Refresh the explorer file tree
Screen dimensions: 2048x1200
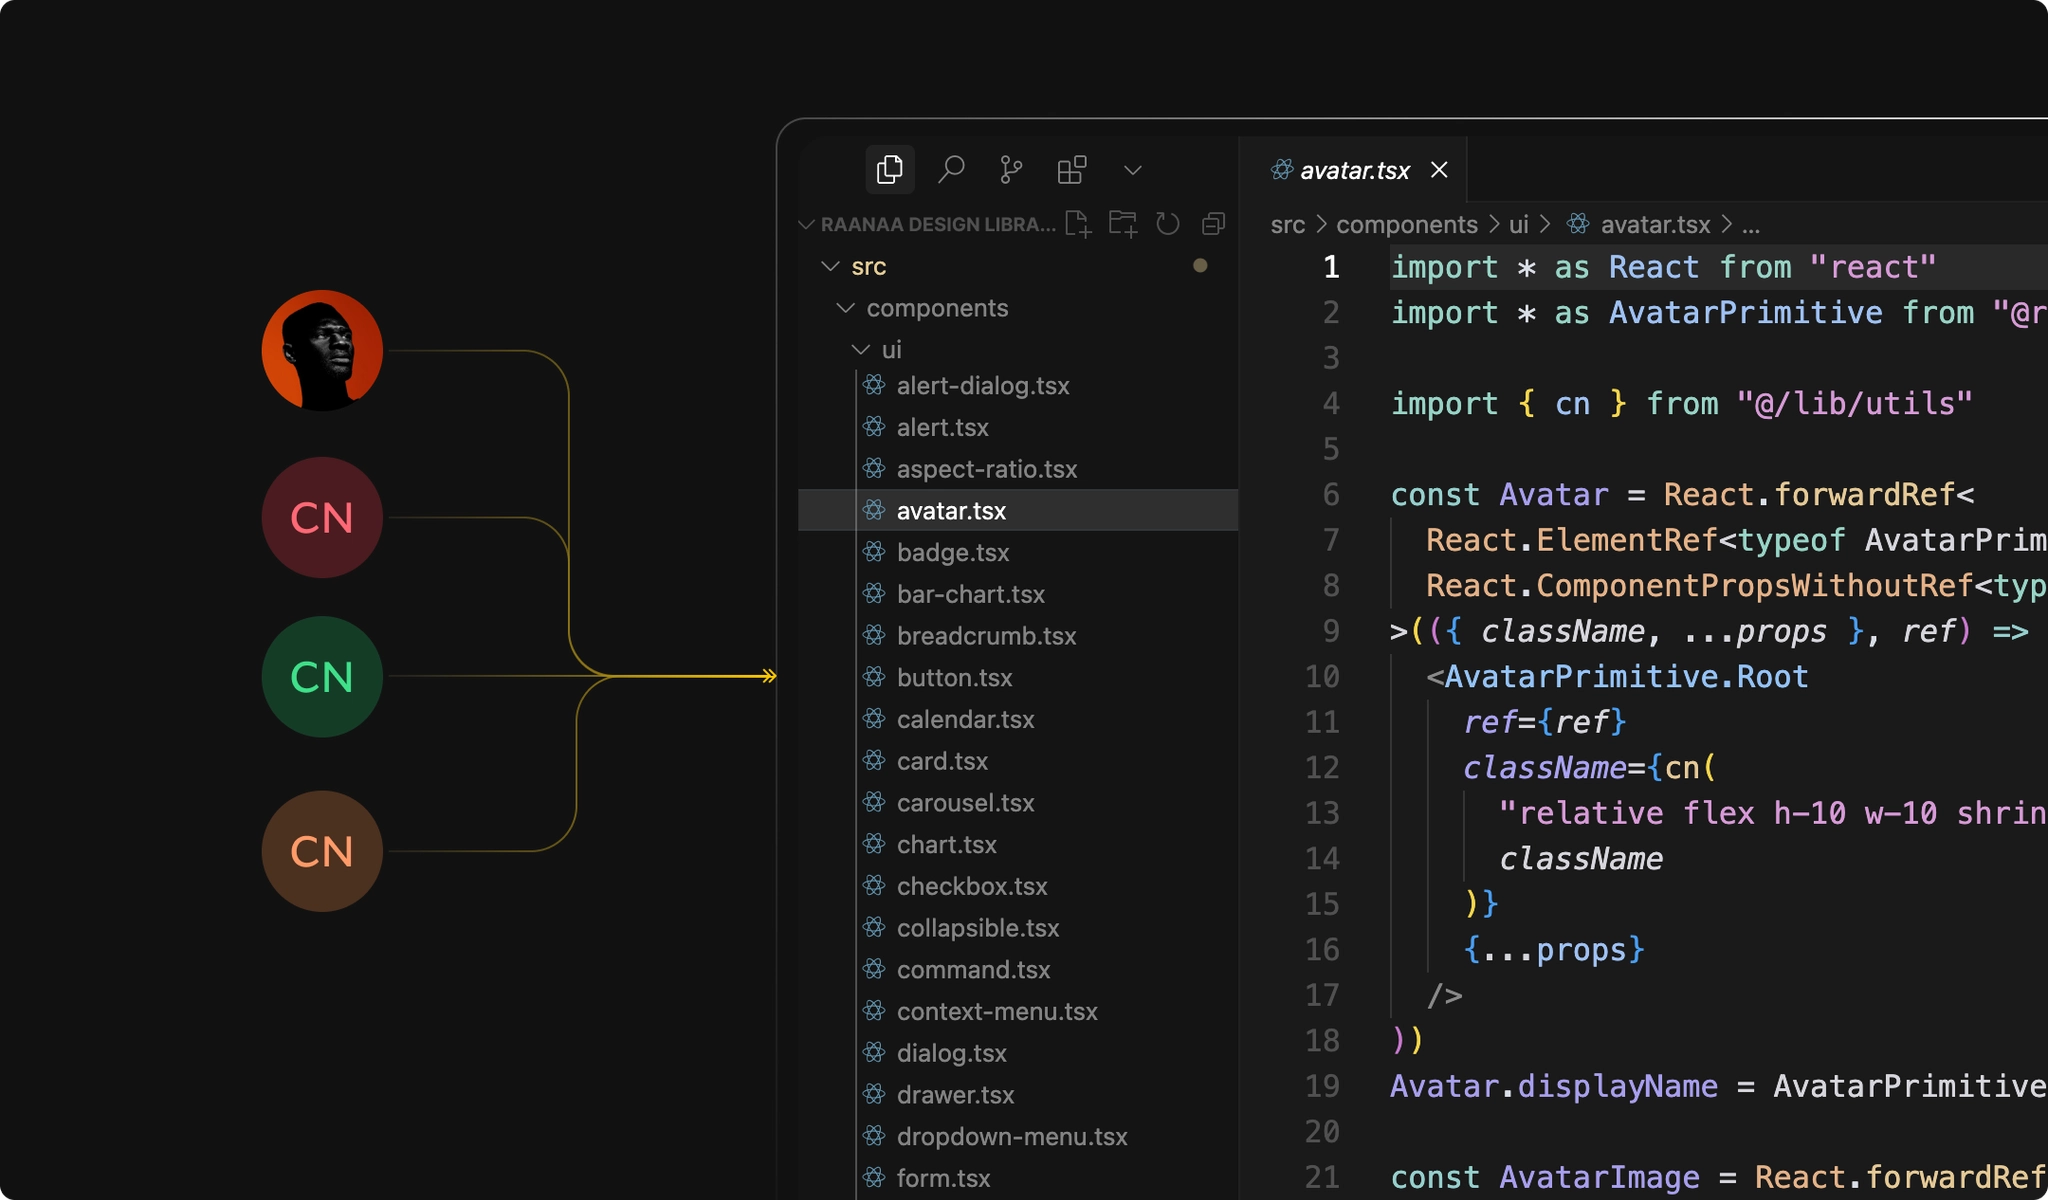(1168, 224)
